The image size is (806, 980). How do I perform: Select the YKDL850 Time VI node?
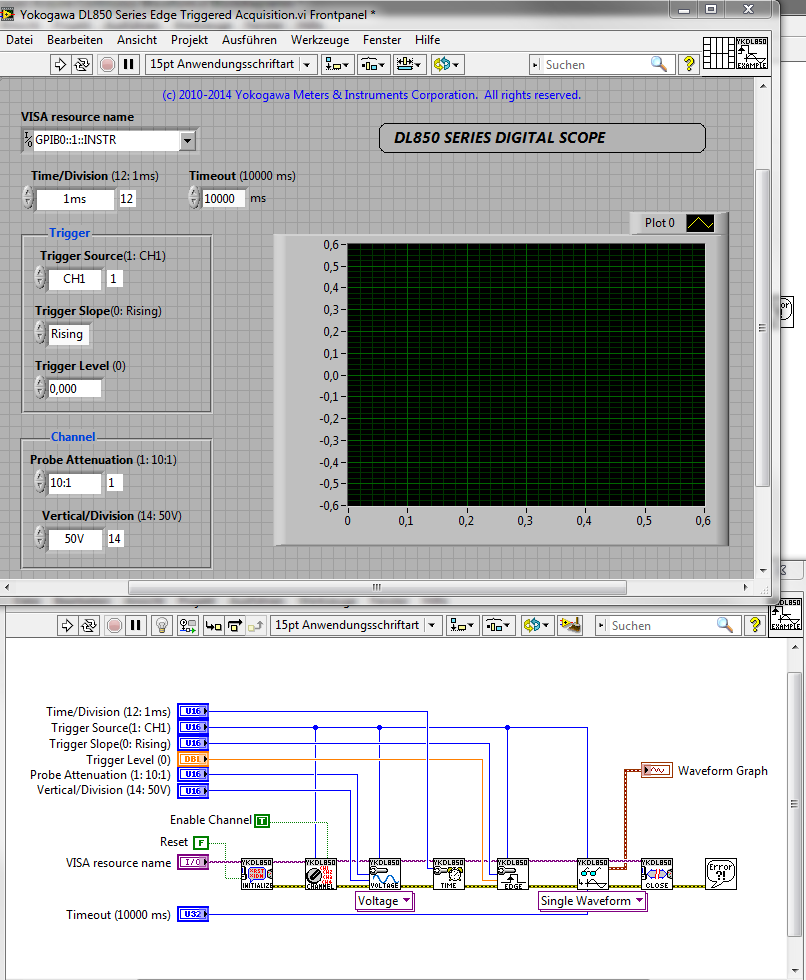point(449,874)
